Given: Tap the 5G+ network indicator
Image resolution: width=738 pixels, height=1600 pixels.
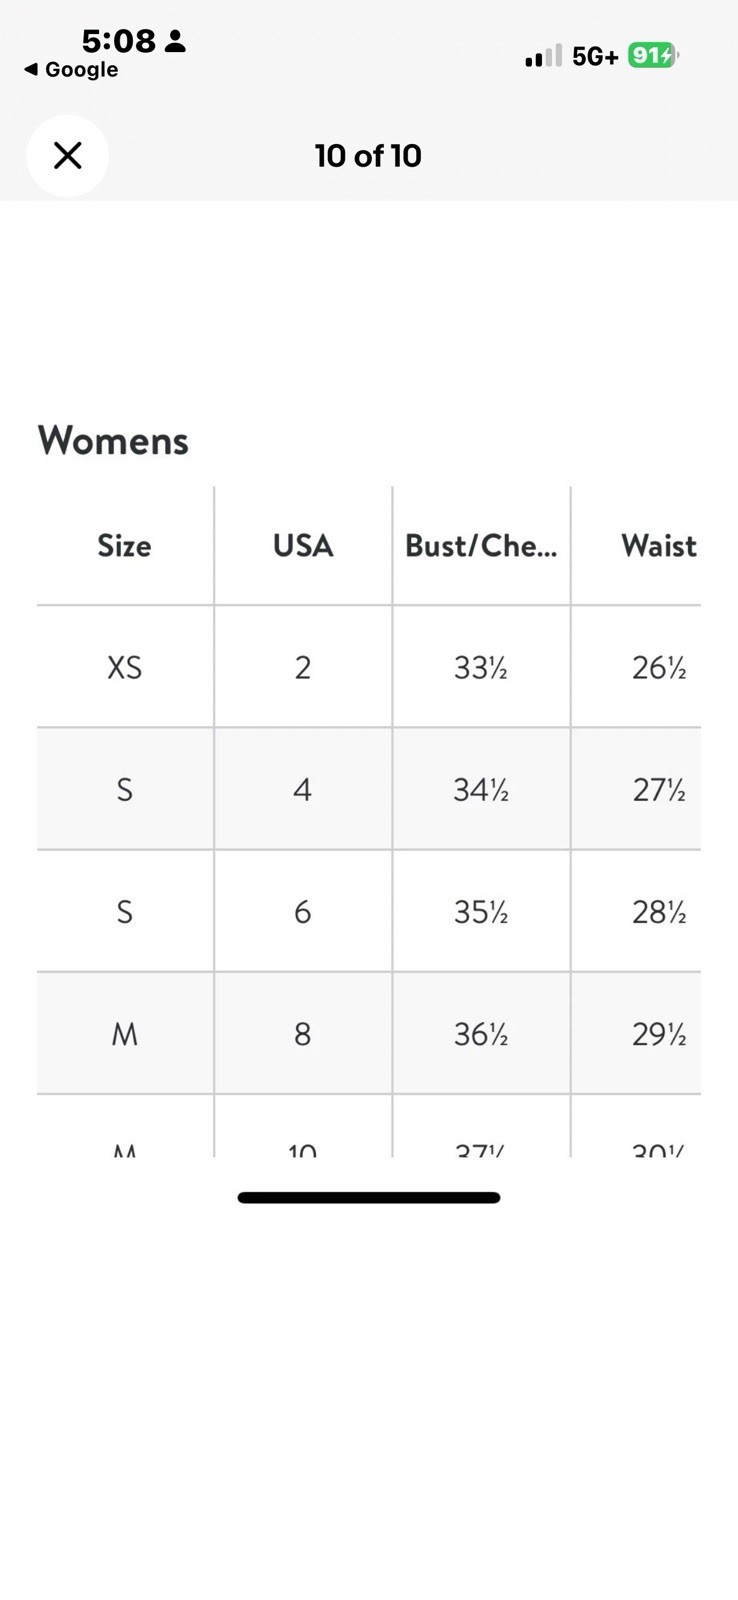Looking at the screenshot, I should click(x=595, y=57).
